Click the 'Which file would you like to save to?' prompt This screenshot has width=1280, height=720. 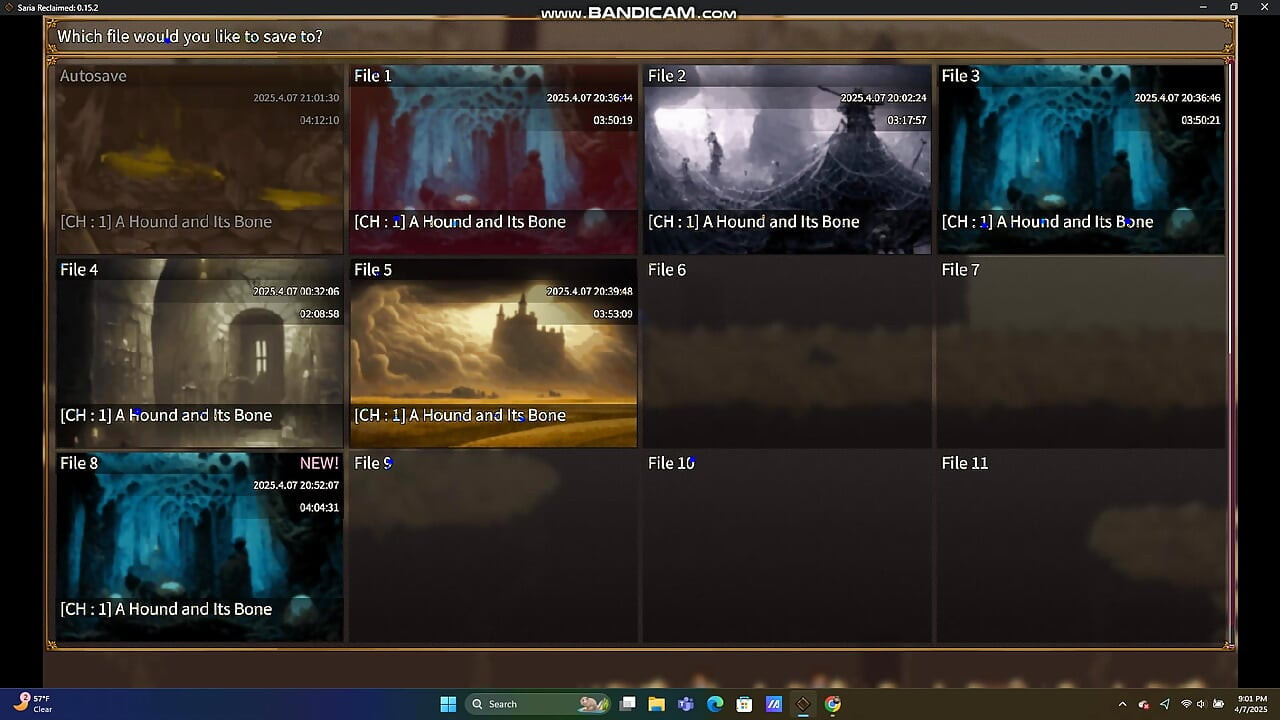pyautogui.click(x=190, y=36)
